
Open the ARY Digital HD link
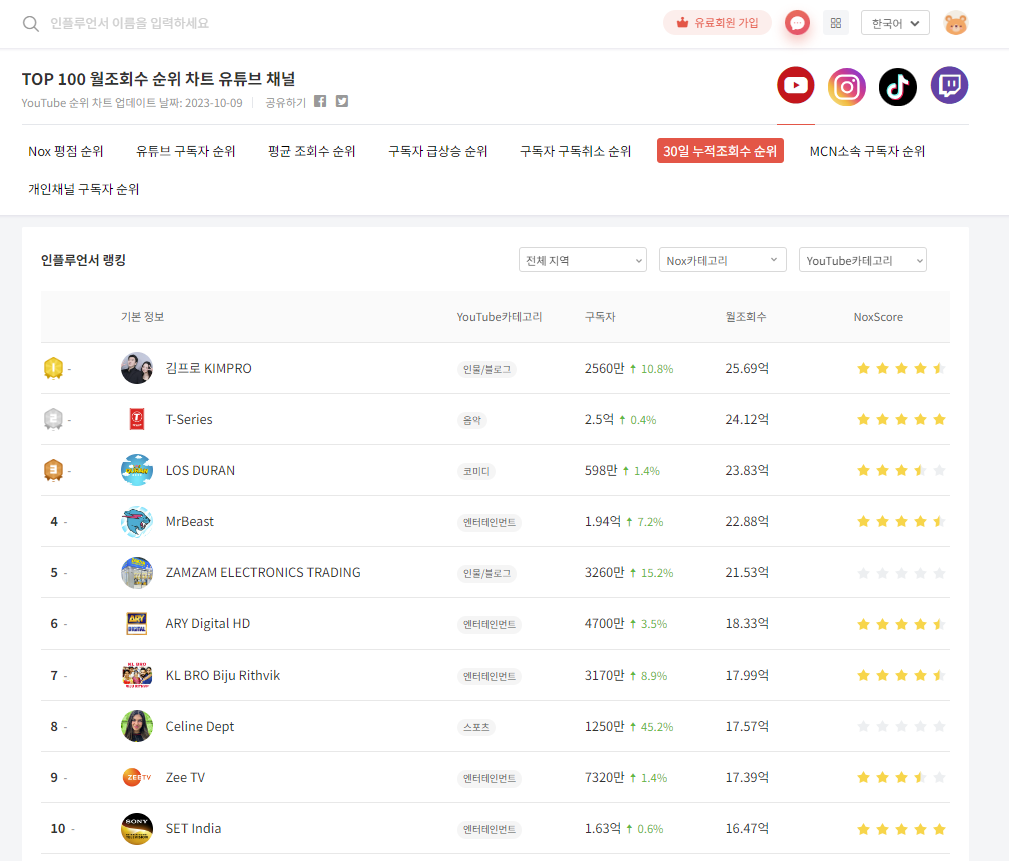(x=208, y=624)
